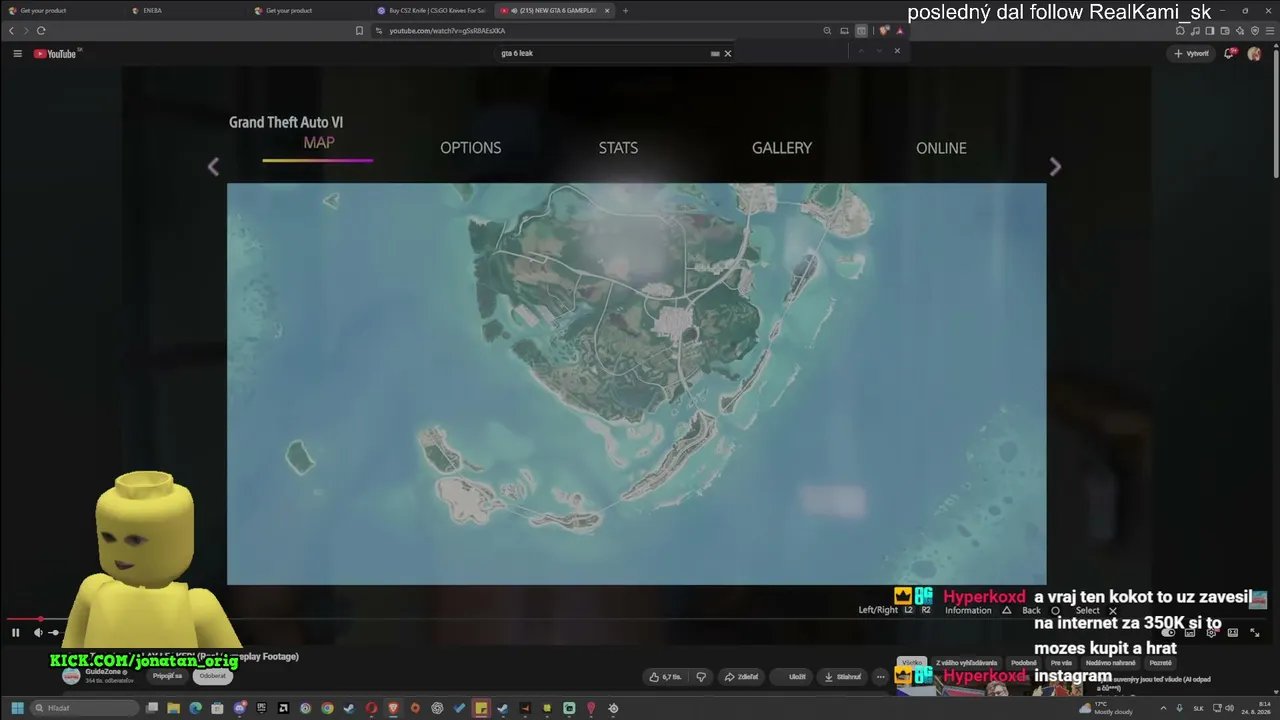Select the Všetko filter chip
Image resolution: width=1280 pixels, height=720 pixels.
tap(912, 663)
